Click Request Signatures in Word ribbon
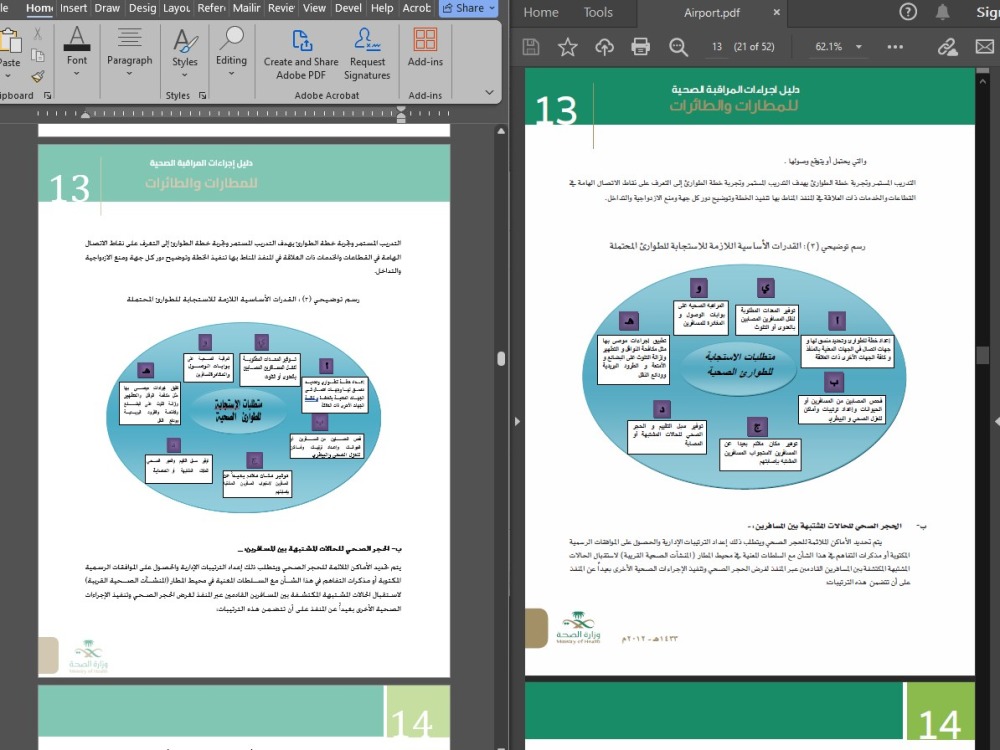 click(x=367, y=55)
